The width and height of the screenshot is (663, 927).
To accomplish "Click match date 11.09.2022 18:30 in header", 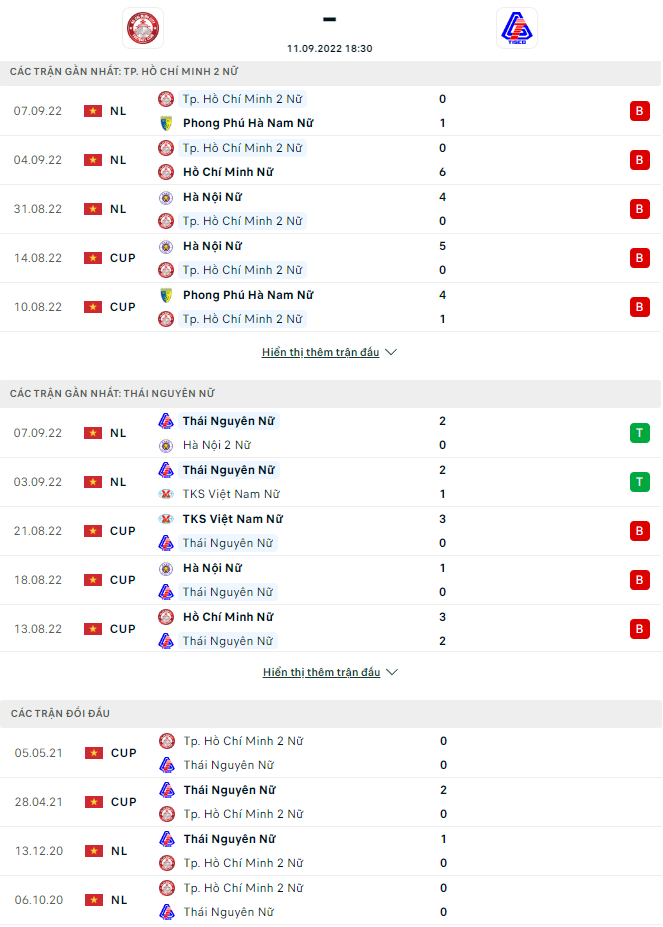I will [x=330, y=48].
